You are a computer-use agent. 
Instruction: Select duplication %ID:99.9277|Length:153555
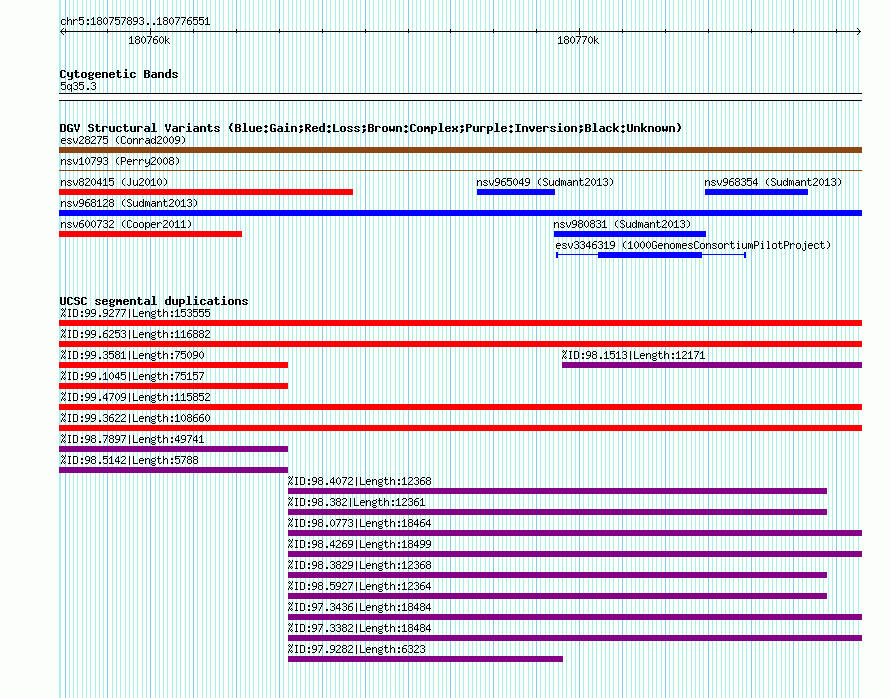pos(460,323)
